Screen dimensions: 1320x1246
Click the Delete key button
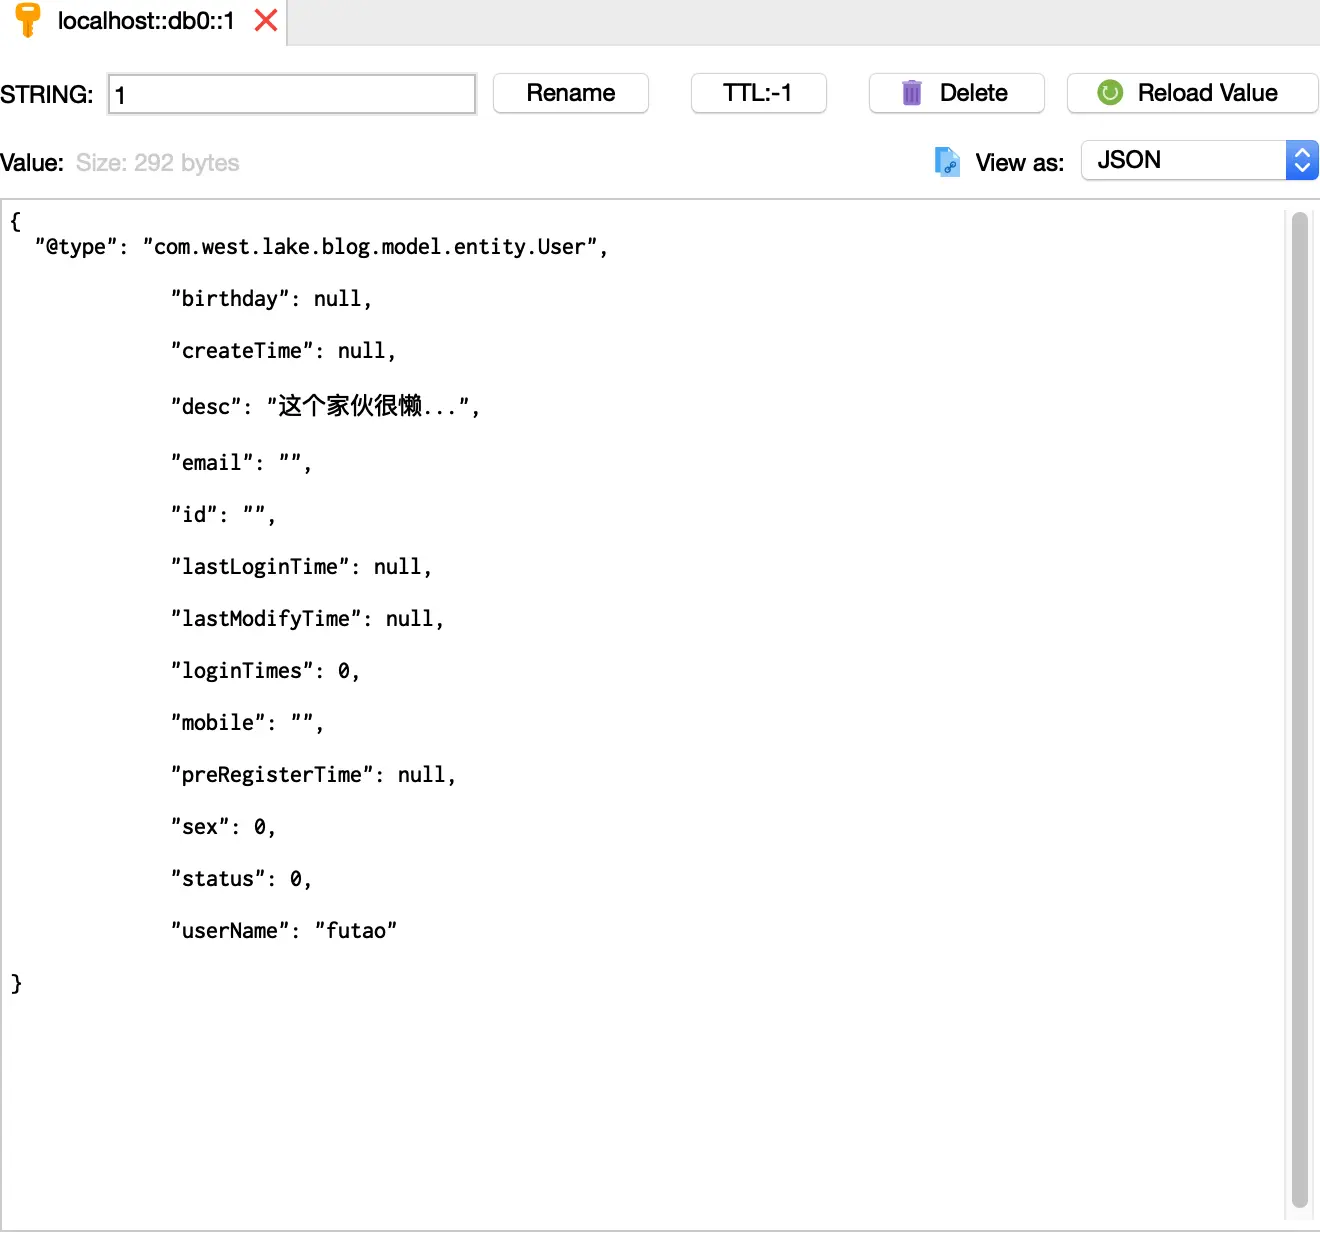coord(957,93)
